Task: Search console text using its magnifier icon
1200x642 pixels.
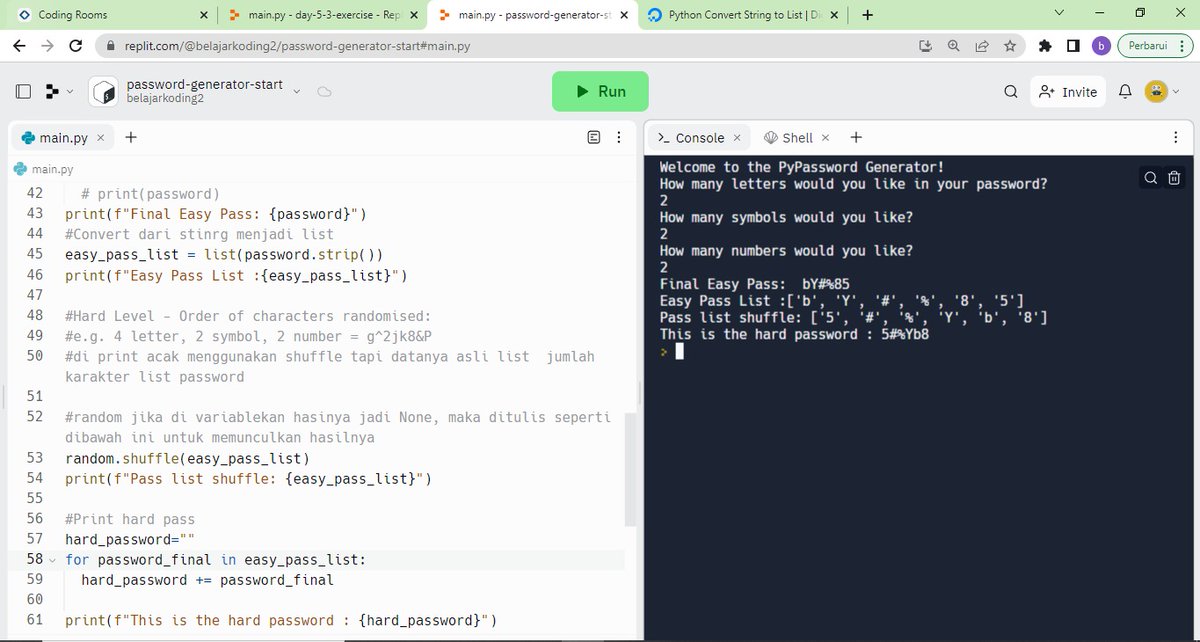Action: (x=1149, y=177)
